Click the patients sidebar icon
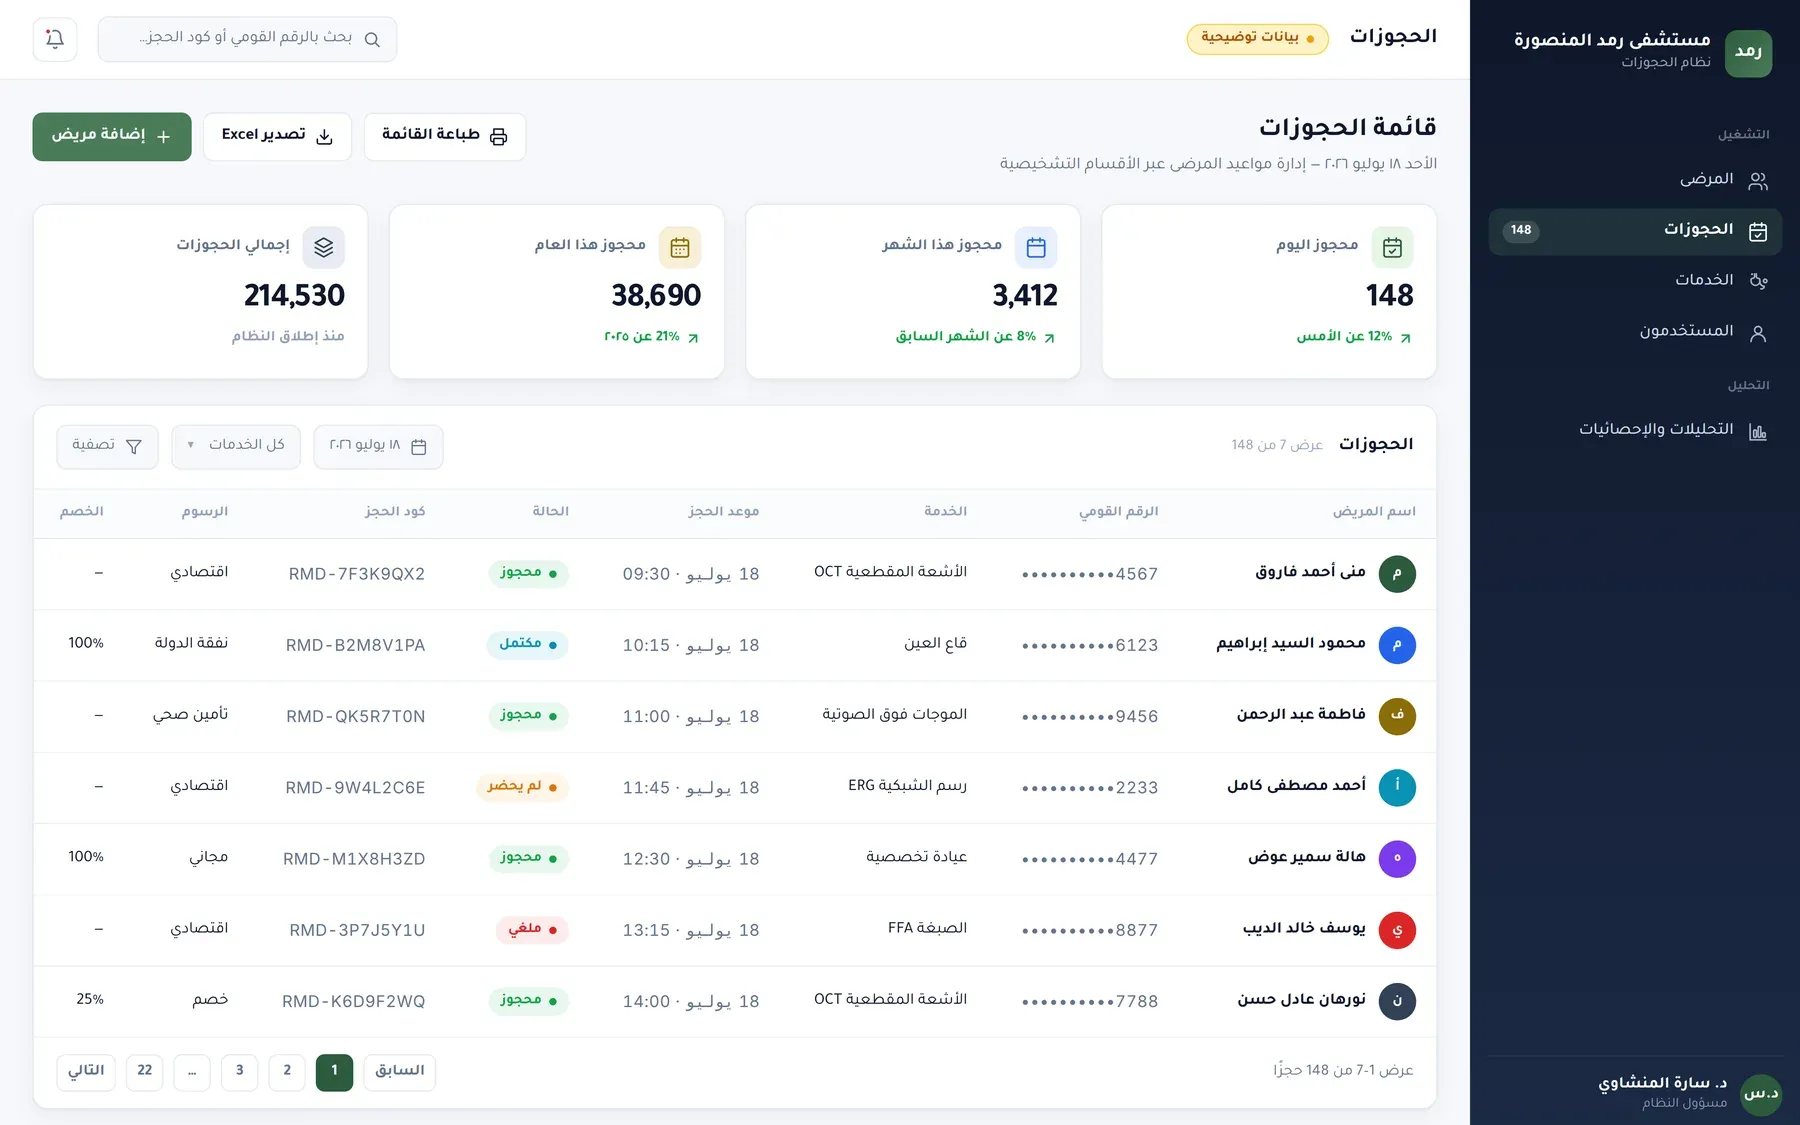 pyautogui.click(x=1757, y=181)
